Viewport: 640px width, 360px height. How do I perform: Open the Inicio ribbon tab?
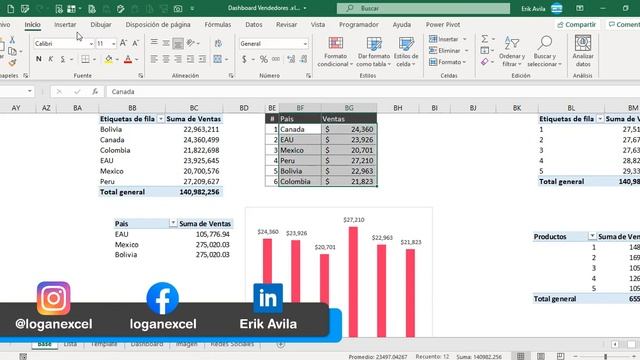pyautogui.click(x=32, y=24)
